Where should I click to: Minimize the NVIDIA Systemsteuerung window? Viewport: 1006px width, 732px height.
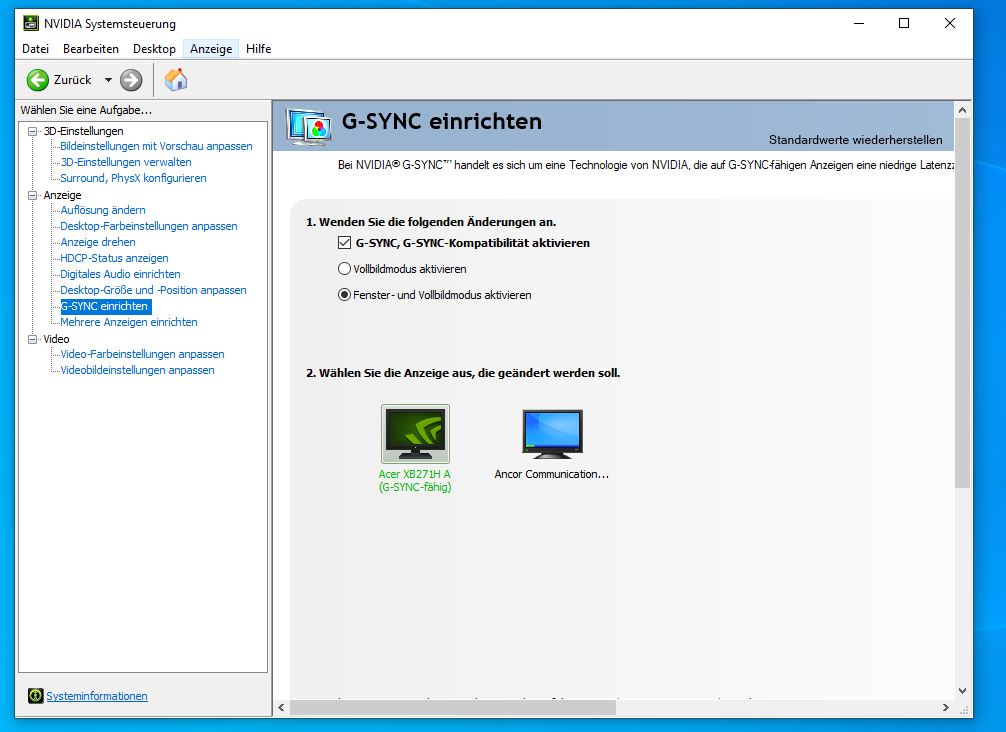click(858, 24)
